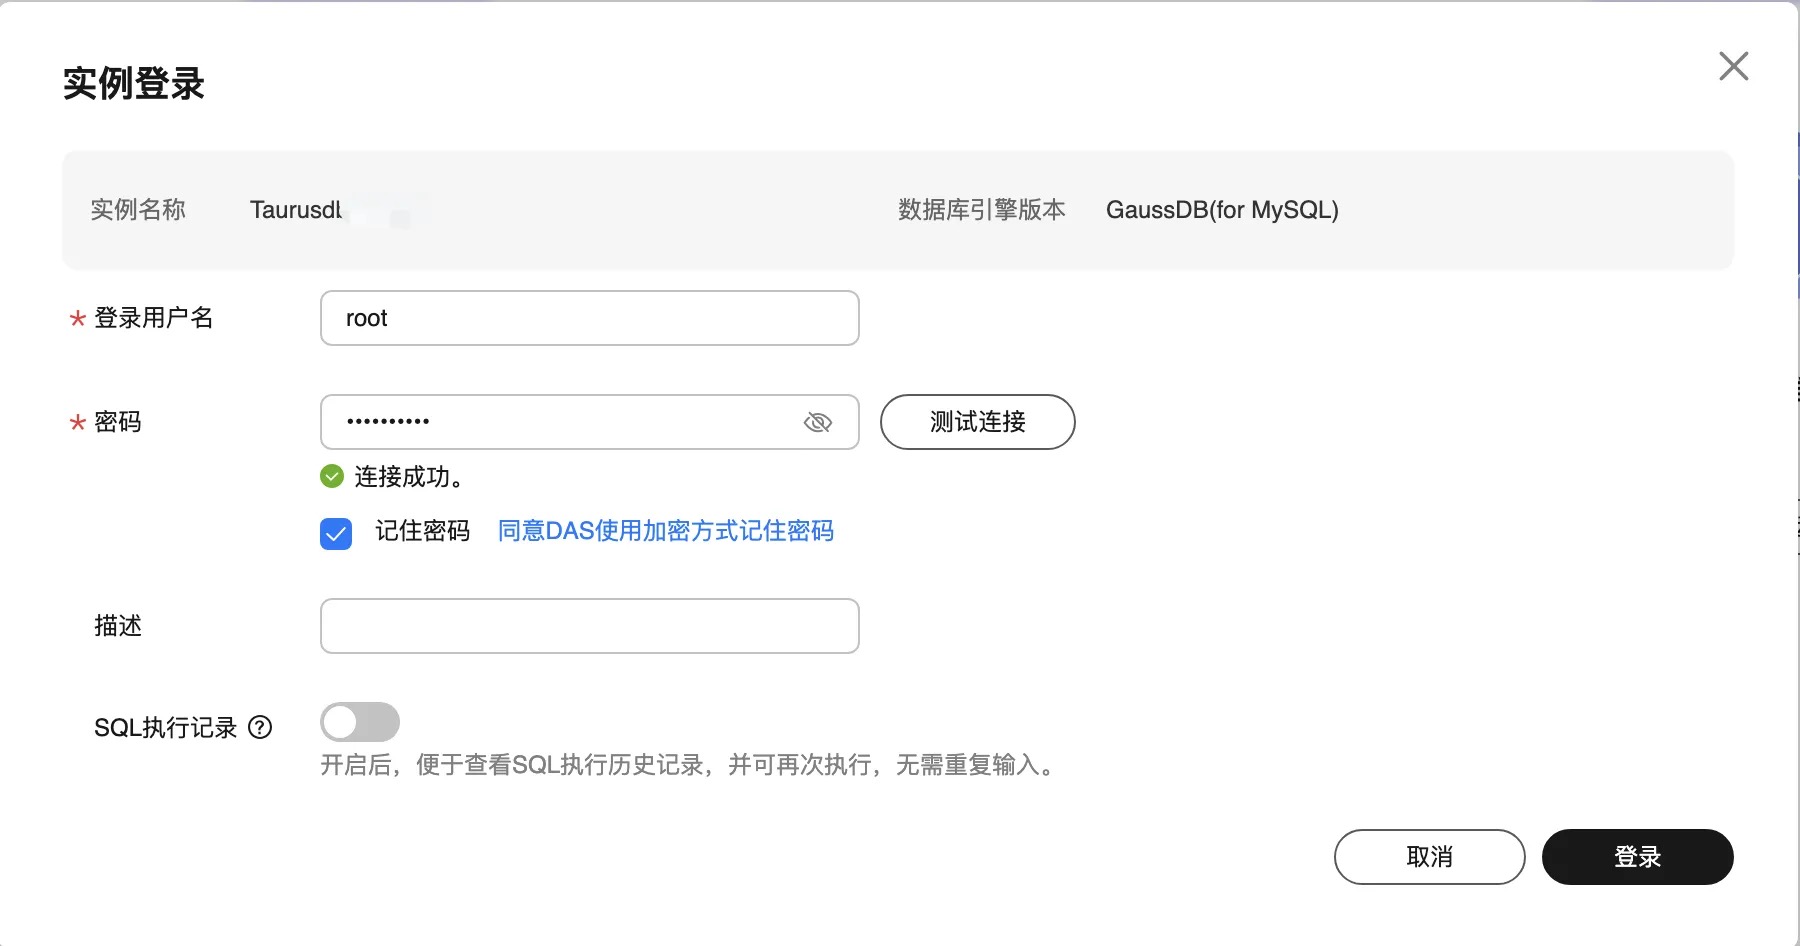The height and width of the screenshot is (946, 1800).
Task: Click the 取消 button
Action: click(1430, 857)
